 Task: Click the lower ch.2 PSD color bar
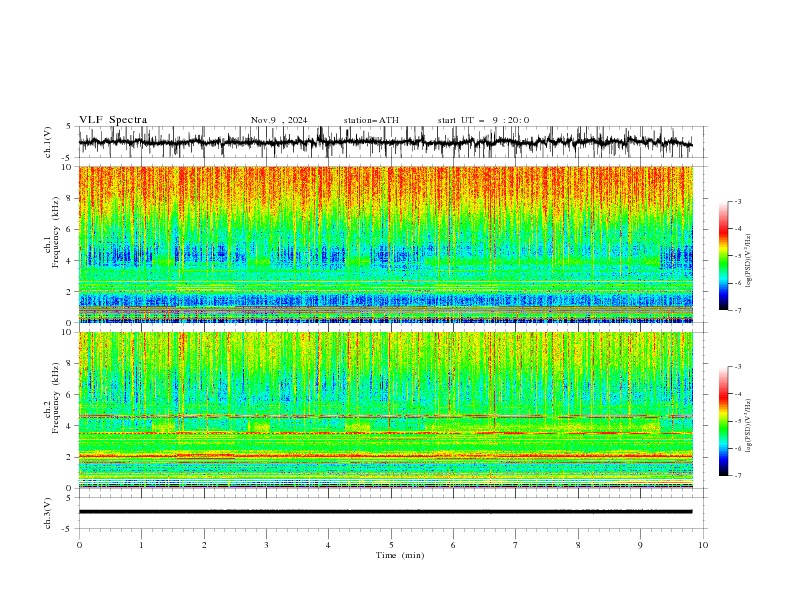pyautogui.click(x=723, y=421)
